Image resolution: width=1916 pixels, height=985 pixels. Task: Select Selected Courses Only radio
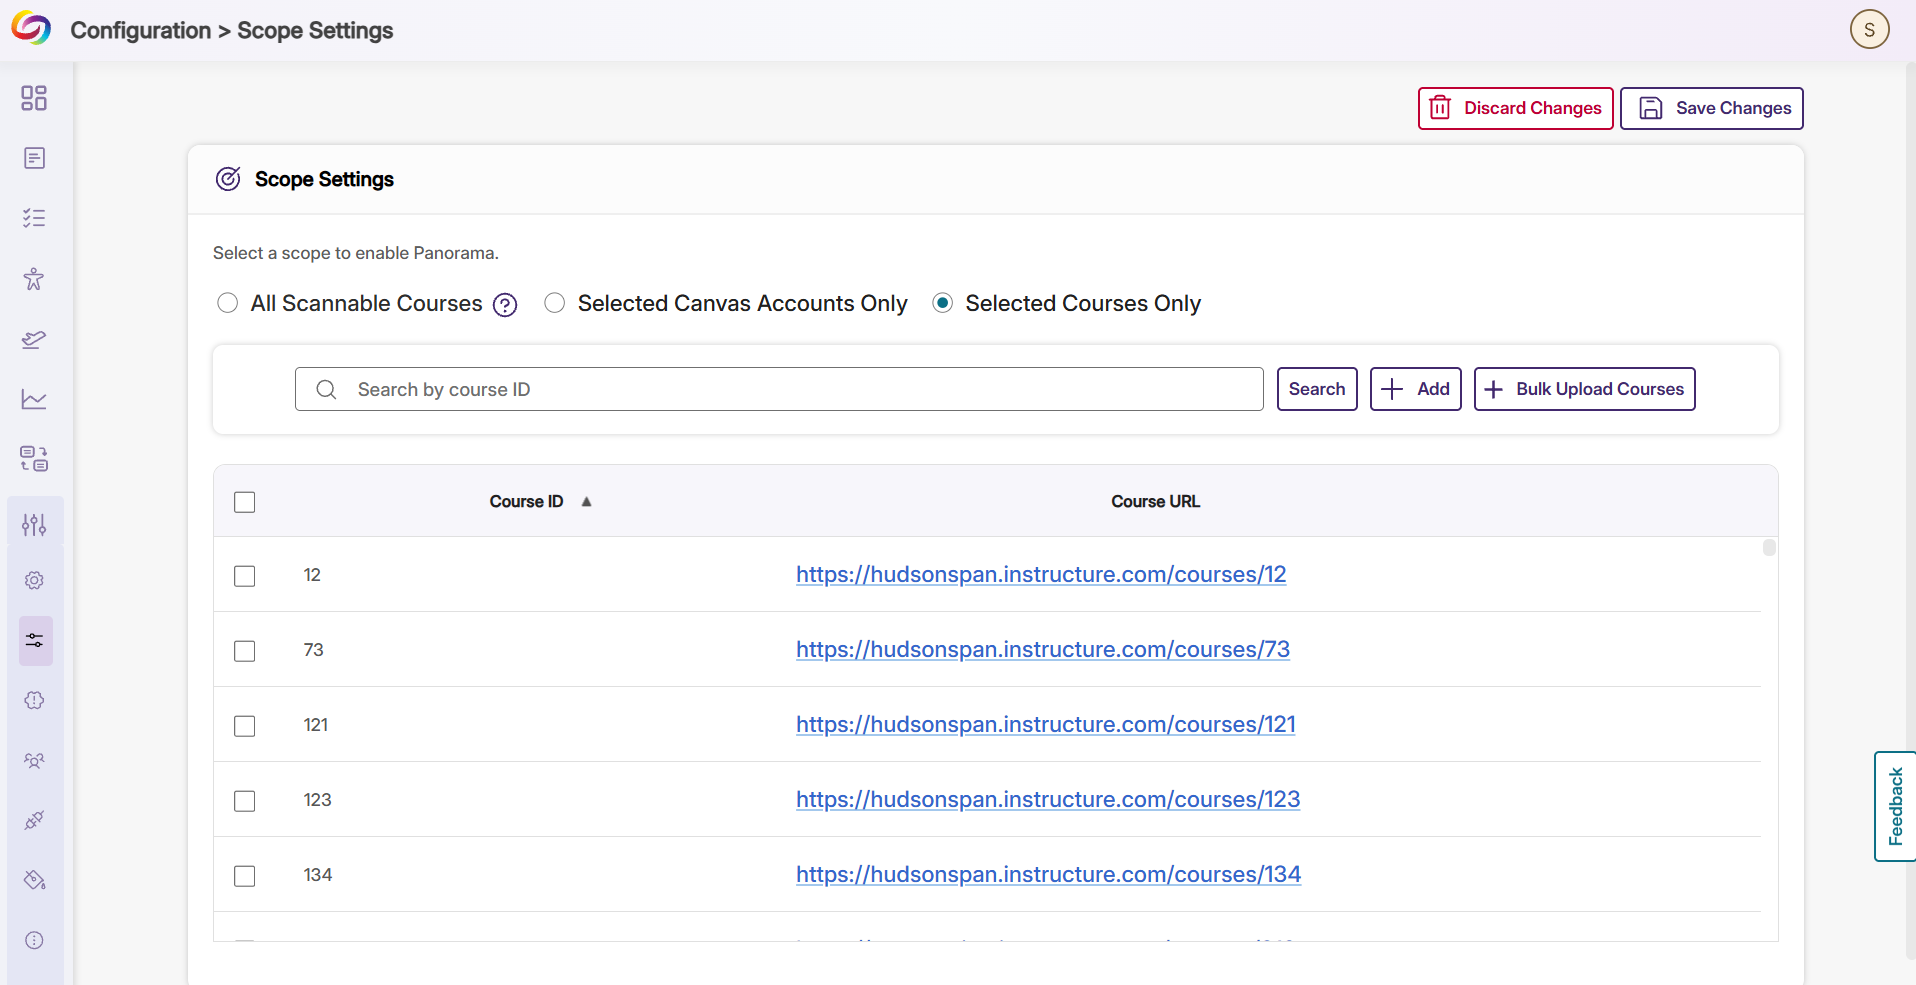(942, 303)
